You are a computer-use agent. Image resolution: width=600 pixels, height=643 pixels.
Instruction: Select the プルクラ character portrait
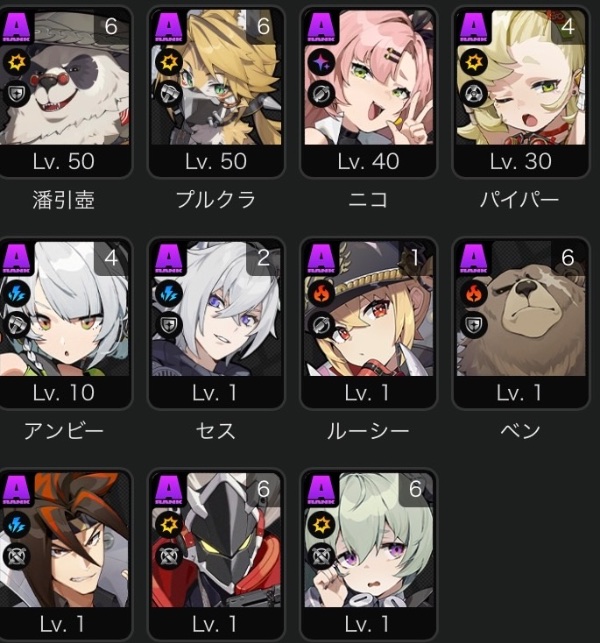tap(216, 78)
